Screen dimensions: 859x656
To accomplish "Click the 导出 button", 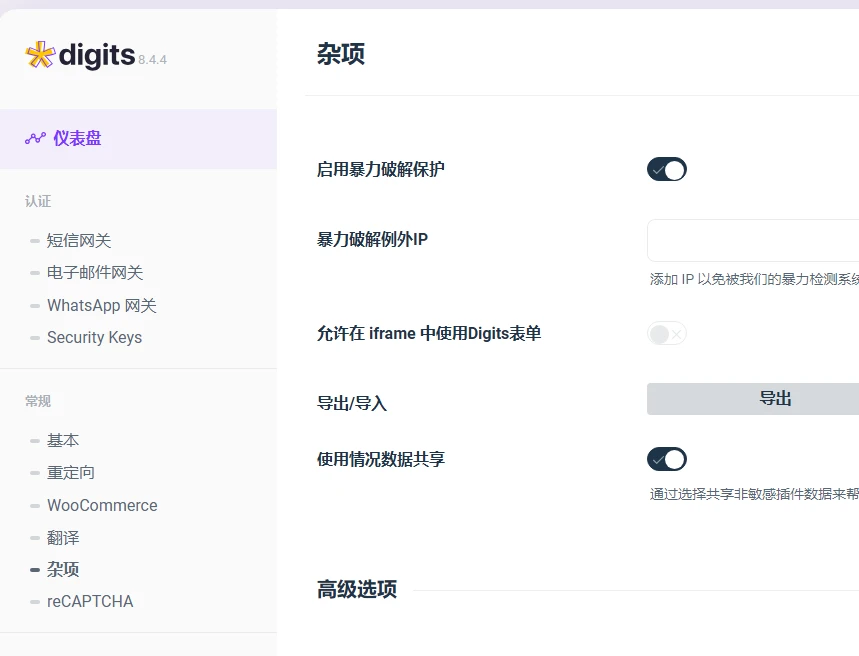I will tap(777, 398).
